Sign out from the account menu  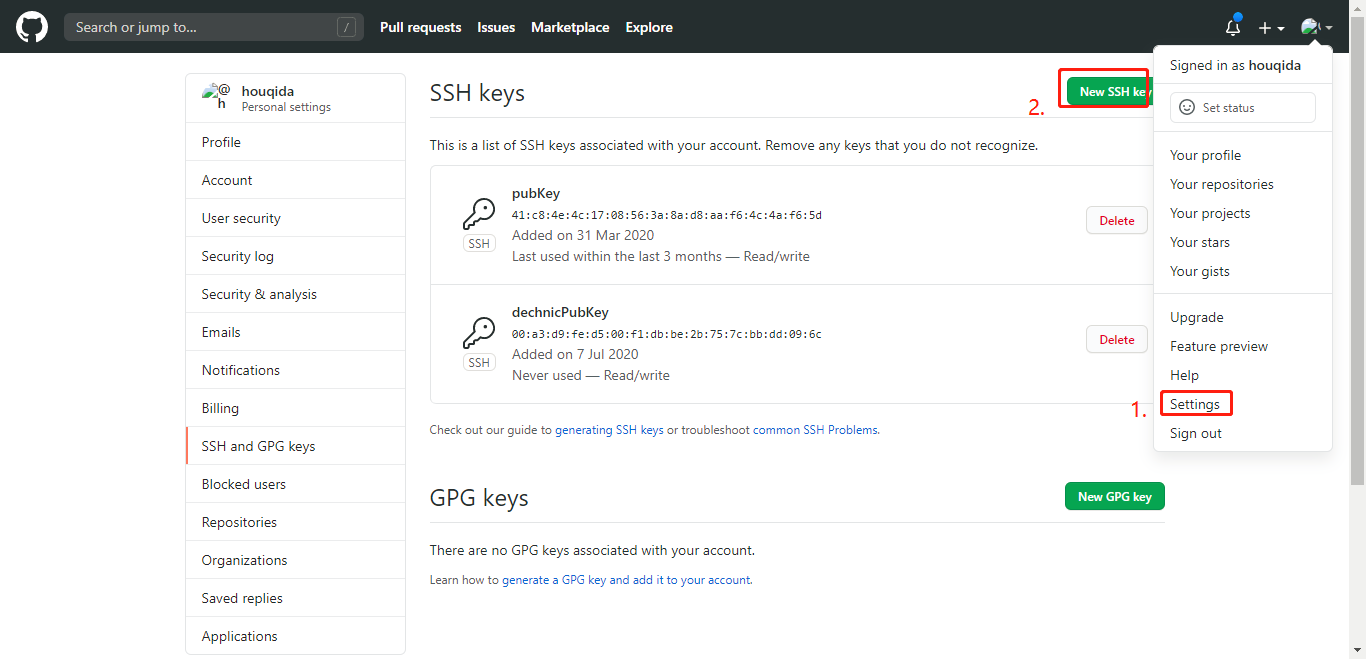(1195, 433)
